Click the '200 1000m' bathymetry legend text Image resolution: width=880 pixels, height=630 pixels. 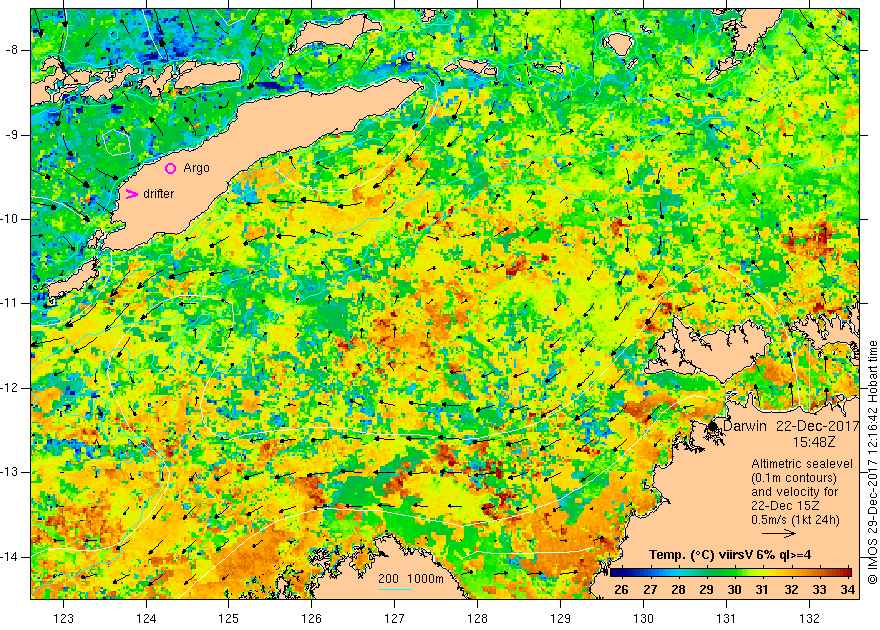coord(411,579)
